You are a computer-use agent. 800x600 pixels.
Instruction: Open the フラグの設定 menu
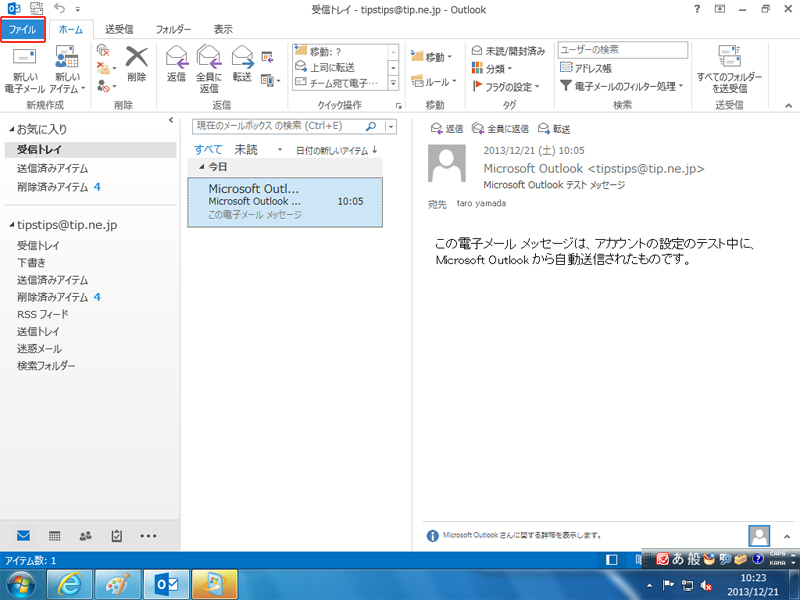coord(506,86)
